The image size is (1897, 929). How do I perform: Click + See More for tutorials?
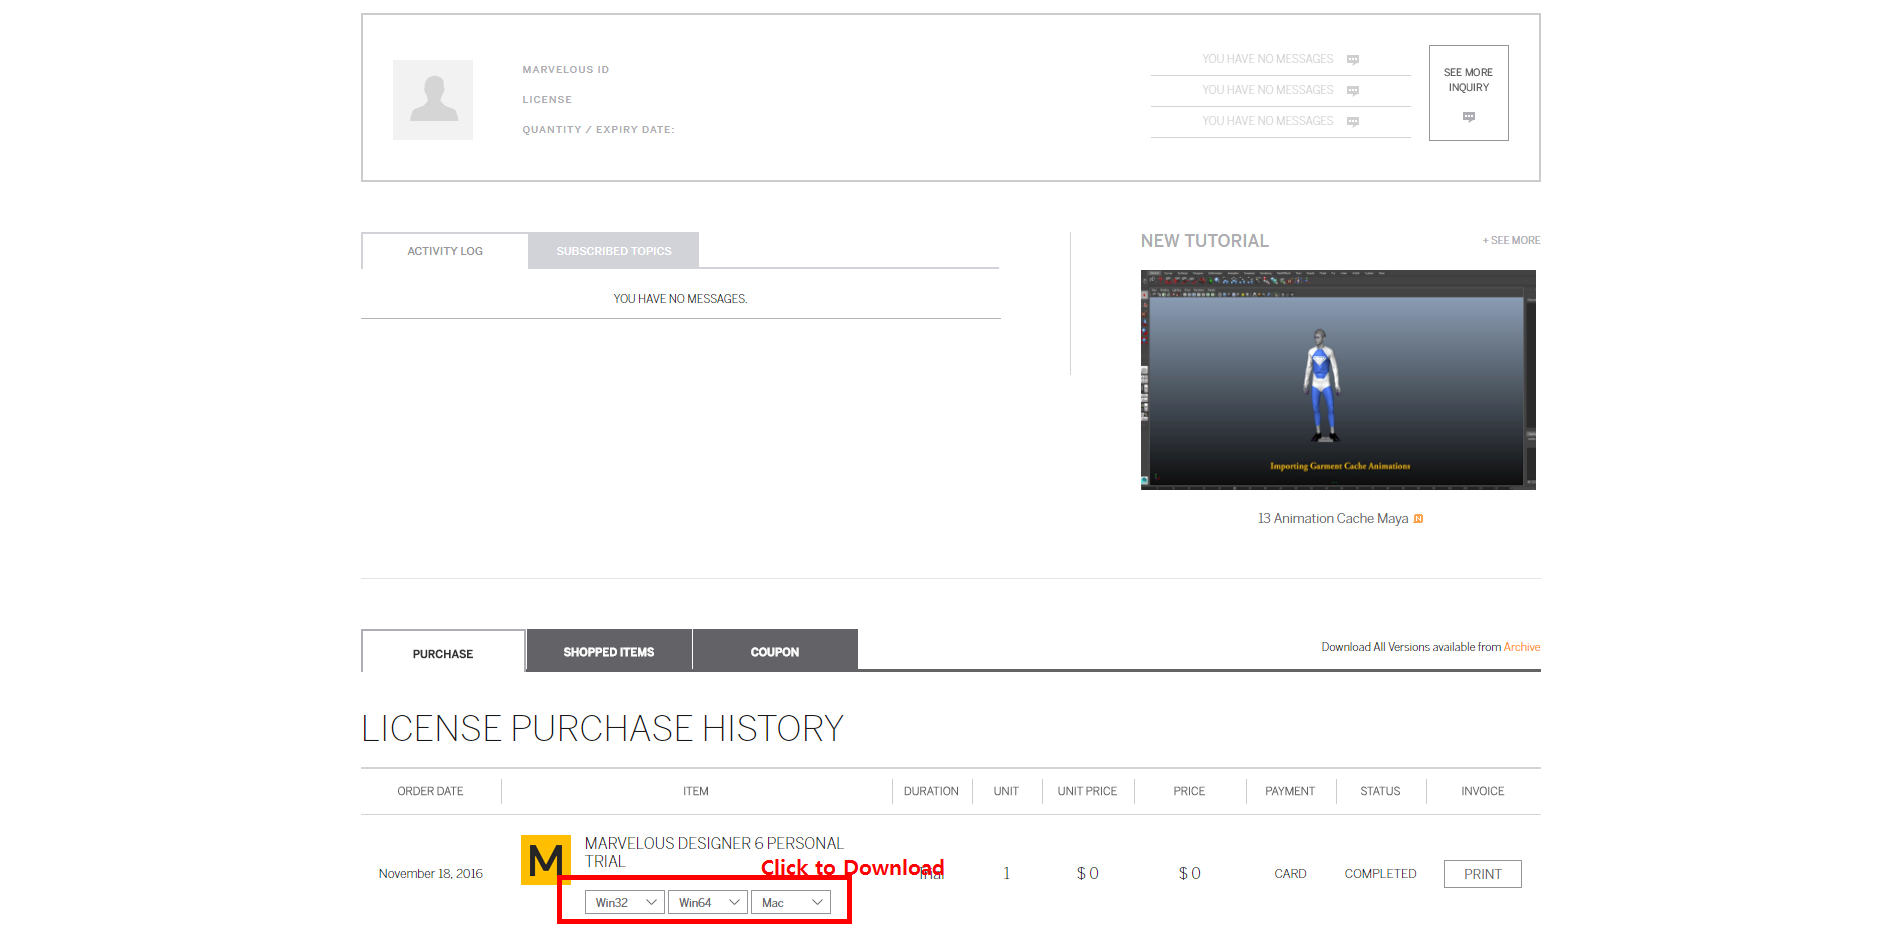point(1511,240)
